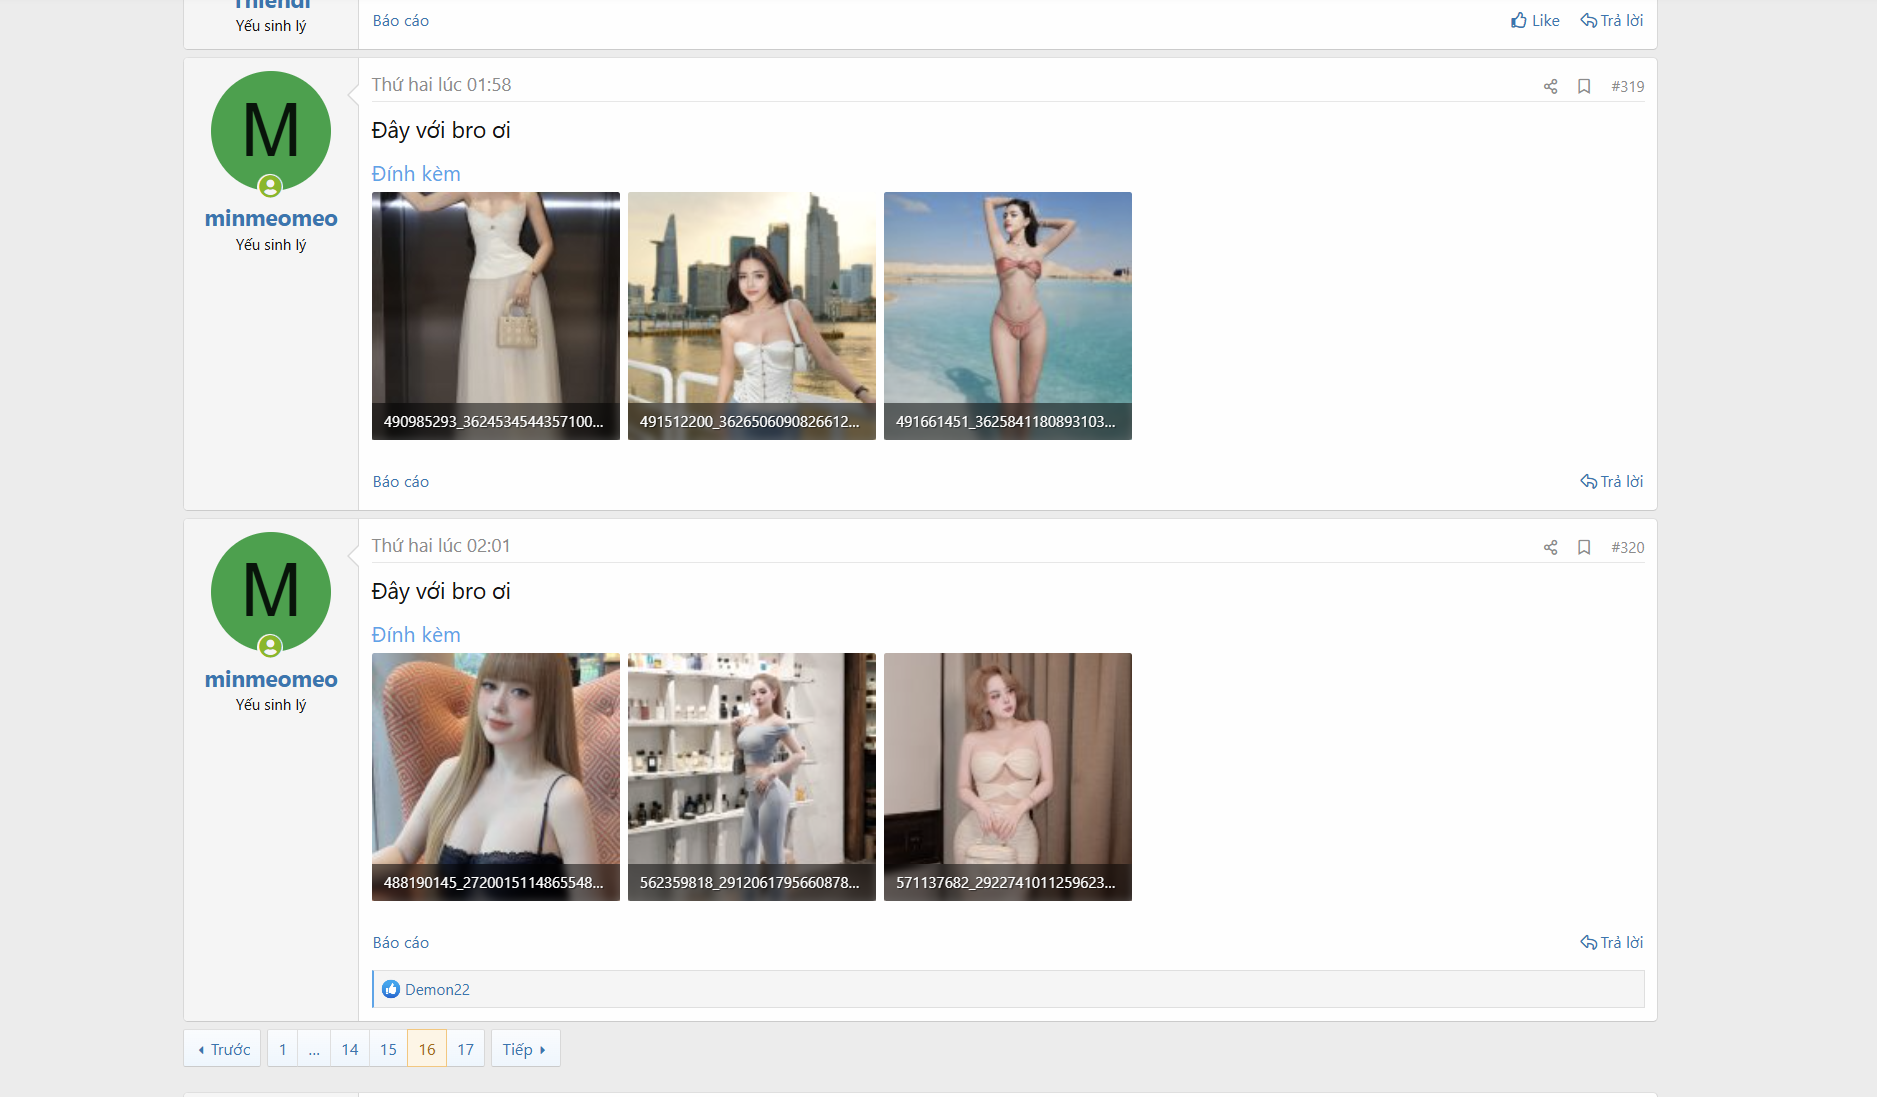1877x1097 pixels.
Task: Click minmeomeo avatar on post #320
Action: point(271,592)
